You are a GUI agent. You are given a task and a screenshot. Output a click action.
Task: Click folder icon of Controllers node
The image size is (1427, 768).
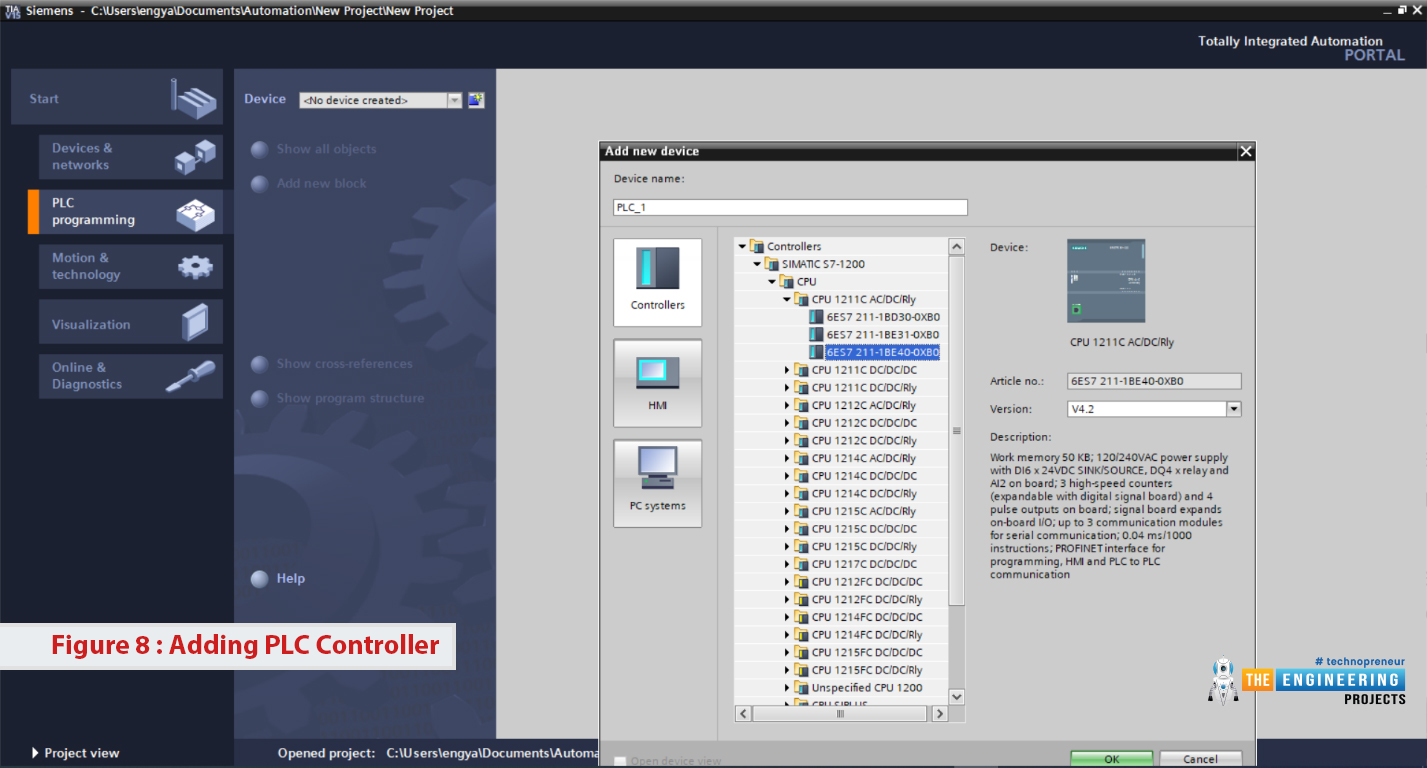tap(757, 246)
